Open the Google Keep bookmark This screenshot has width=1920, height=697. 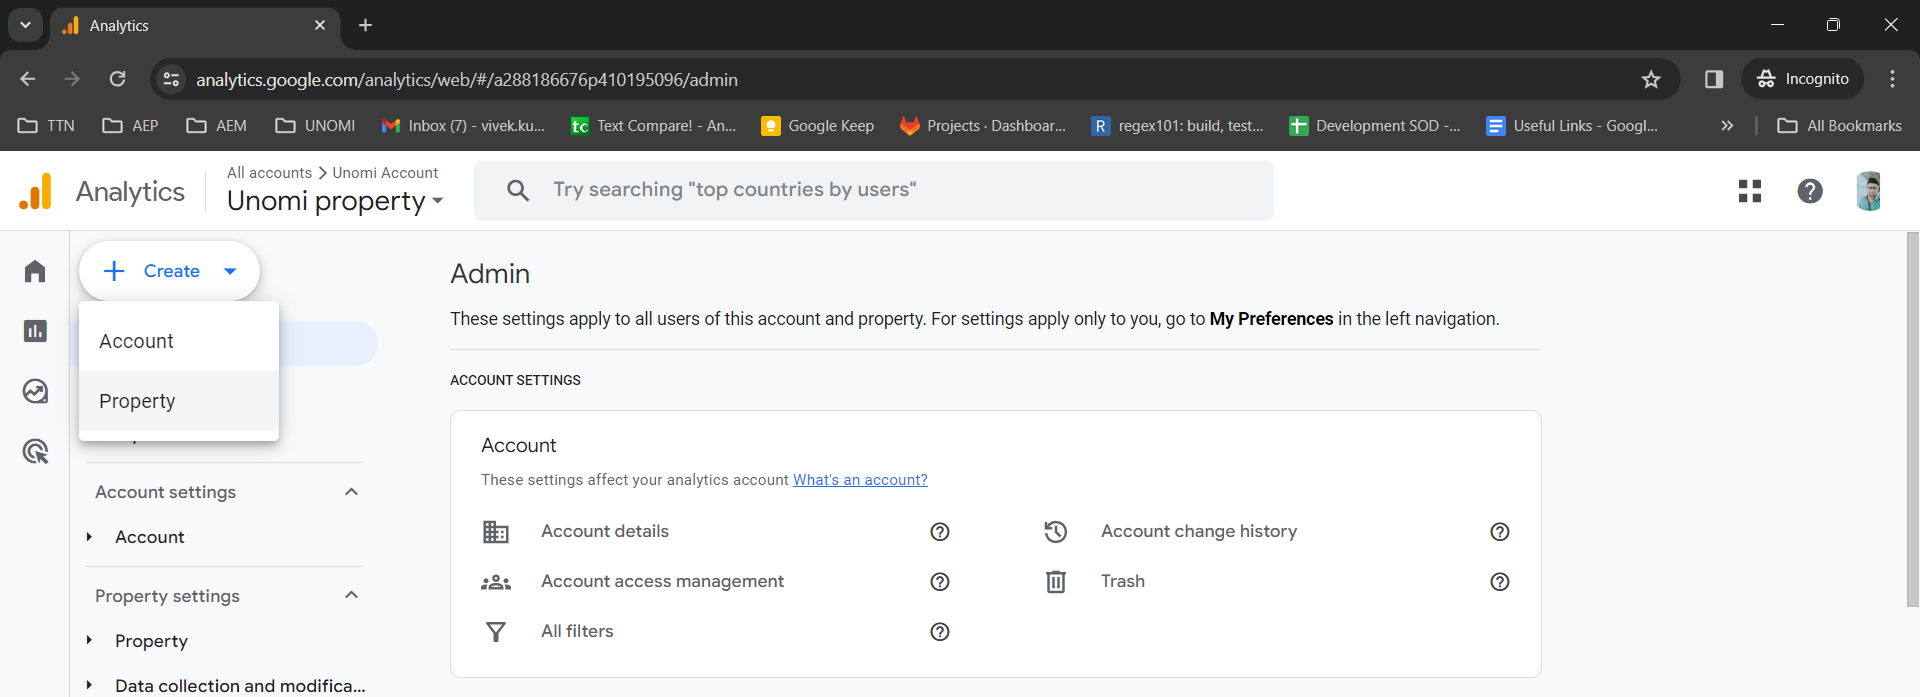pos(818,126)
